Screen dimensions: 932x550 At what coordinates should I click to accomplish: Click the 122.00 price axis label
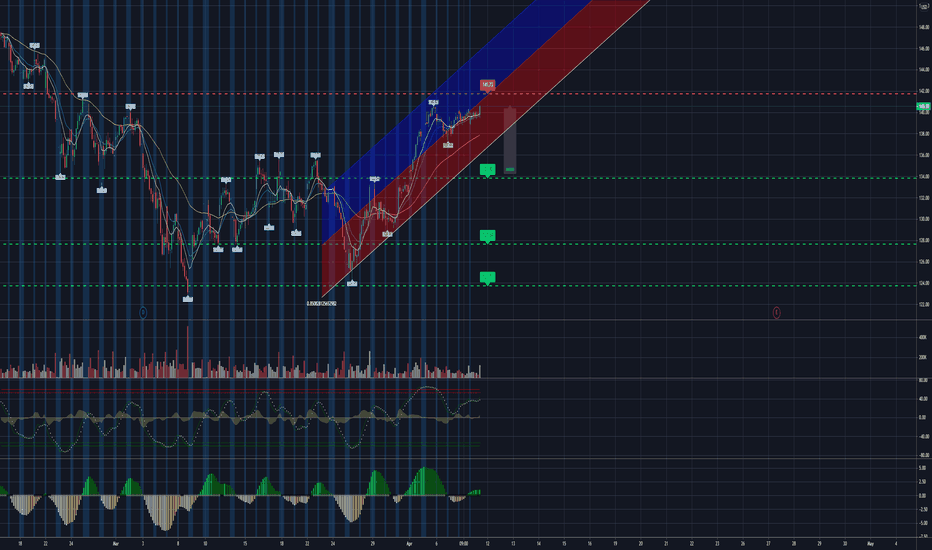coord(924,304)
